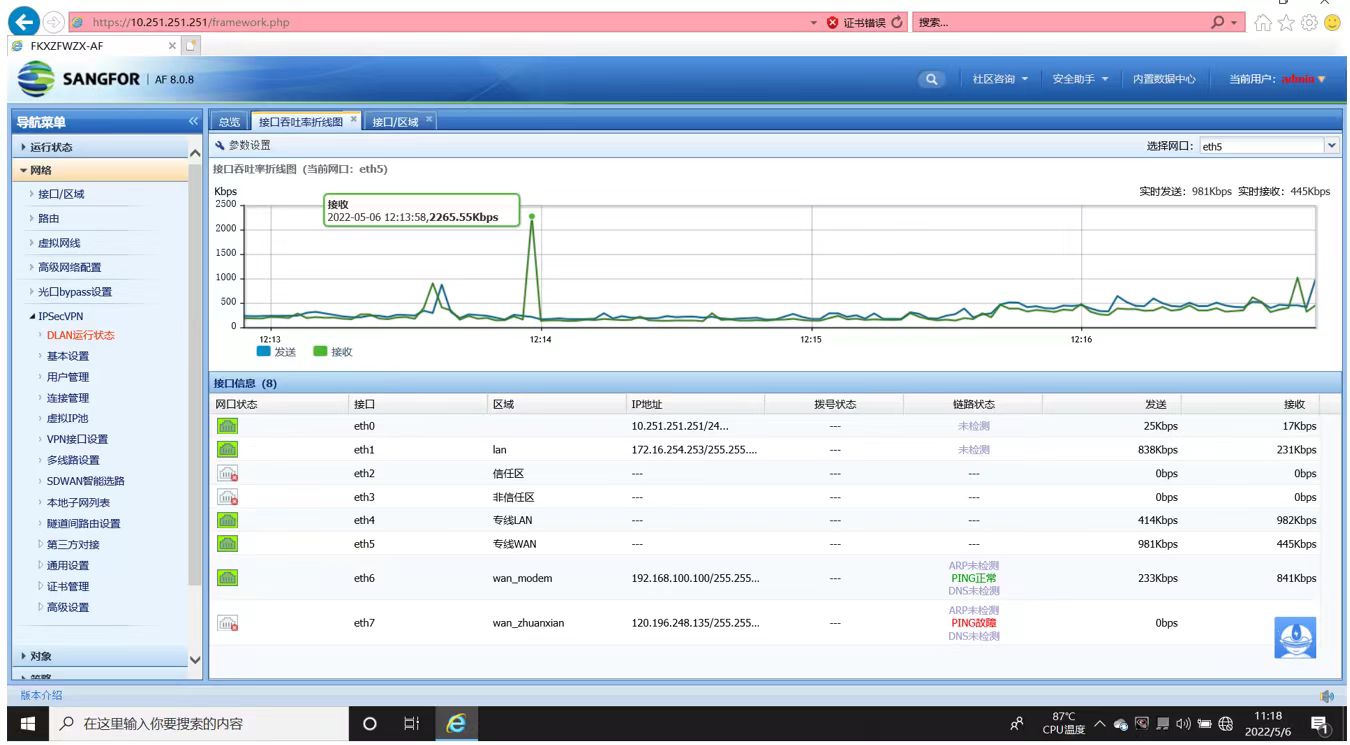The width and height of the screenshot is (1350, 745).
Task: Click the 版本介绍 link at bottom
Action: (41, 695)
